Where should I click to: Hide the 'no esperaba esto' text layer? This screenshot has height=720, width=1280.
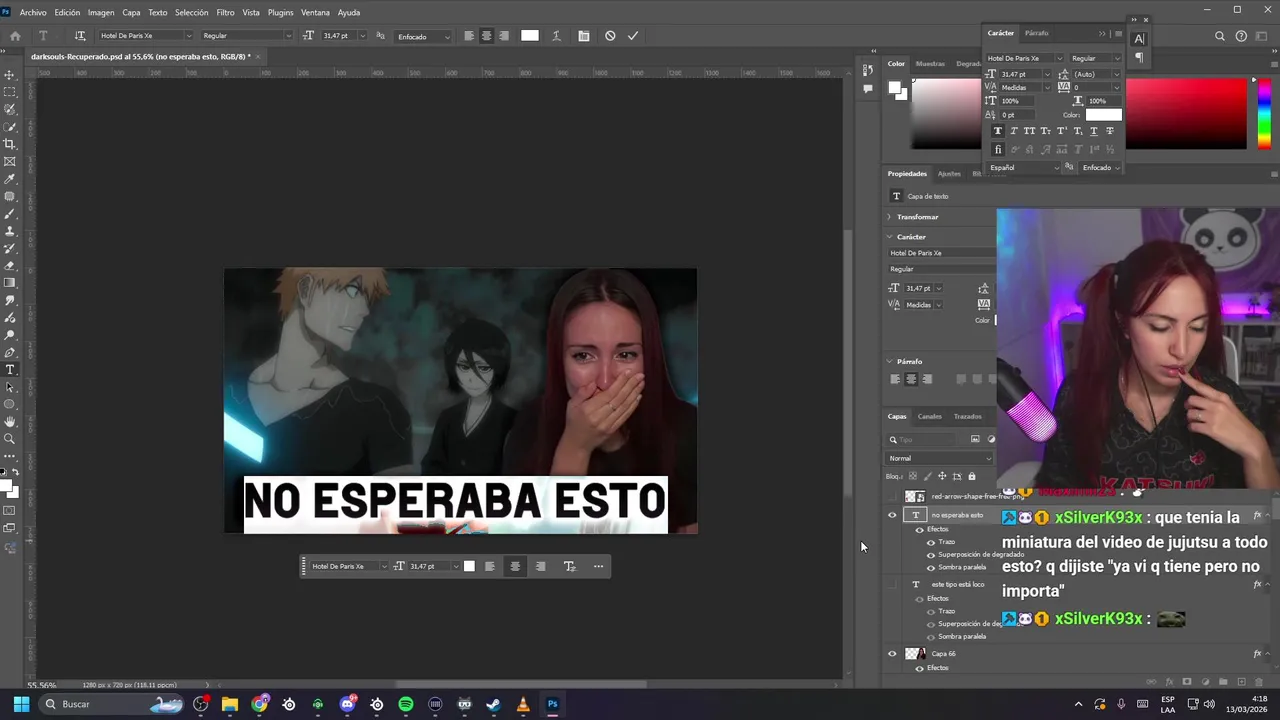click(892, 516)
